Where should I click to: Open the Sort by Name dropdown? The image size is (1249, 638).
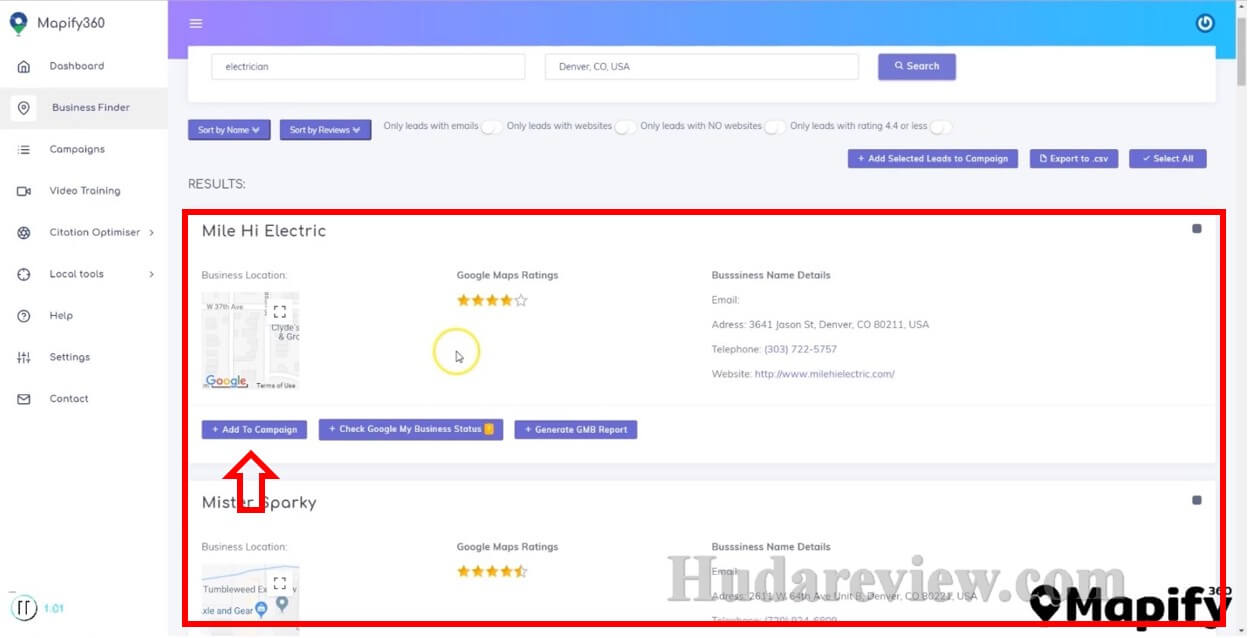[229, 130]
